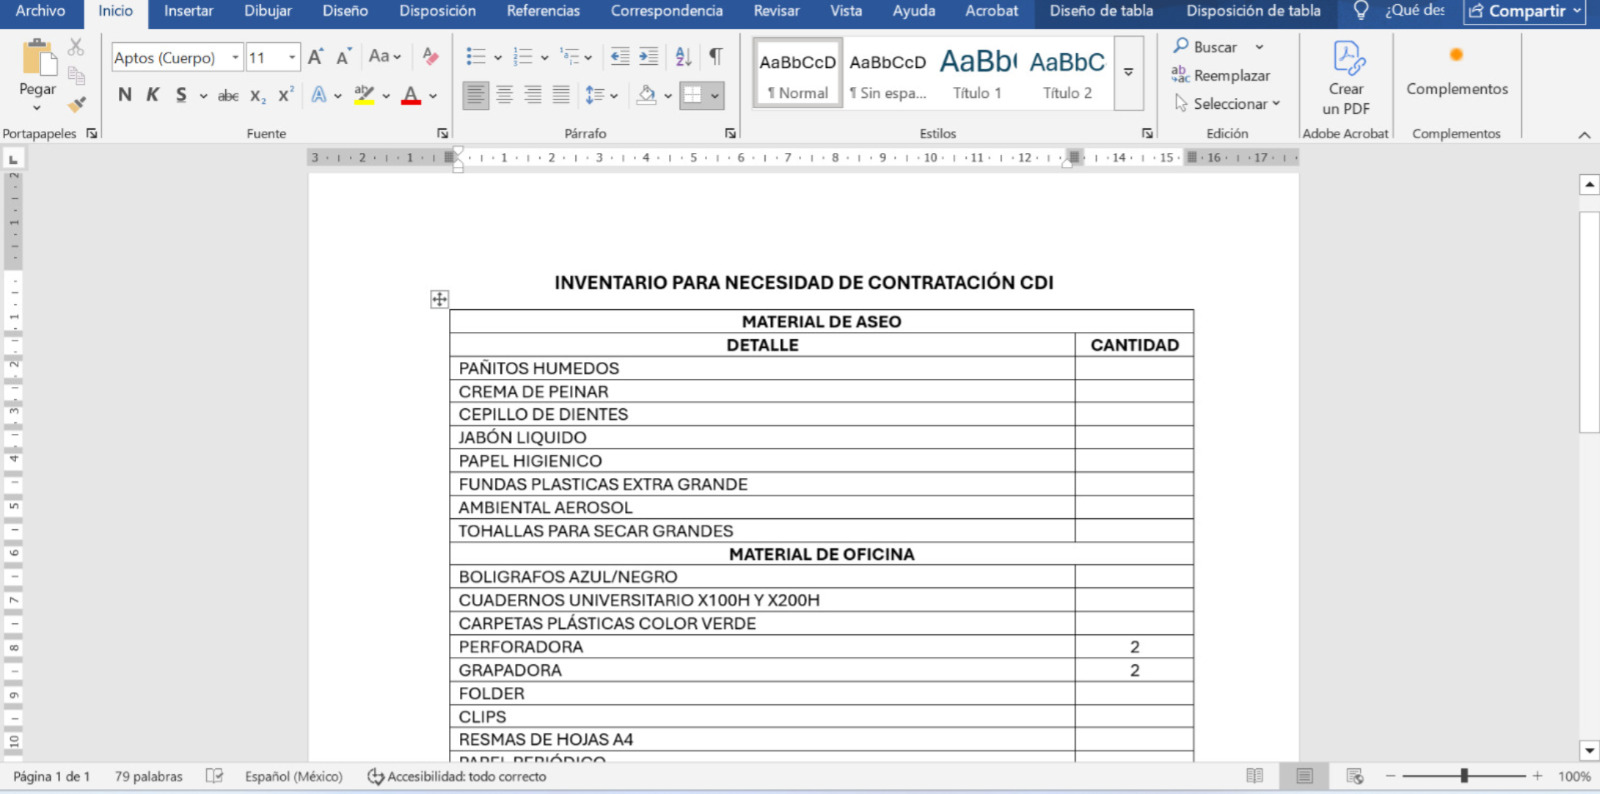1600x794 pixels.
Task: Click the Clear Formatting eraser icon
Action: point(430,57)
